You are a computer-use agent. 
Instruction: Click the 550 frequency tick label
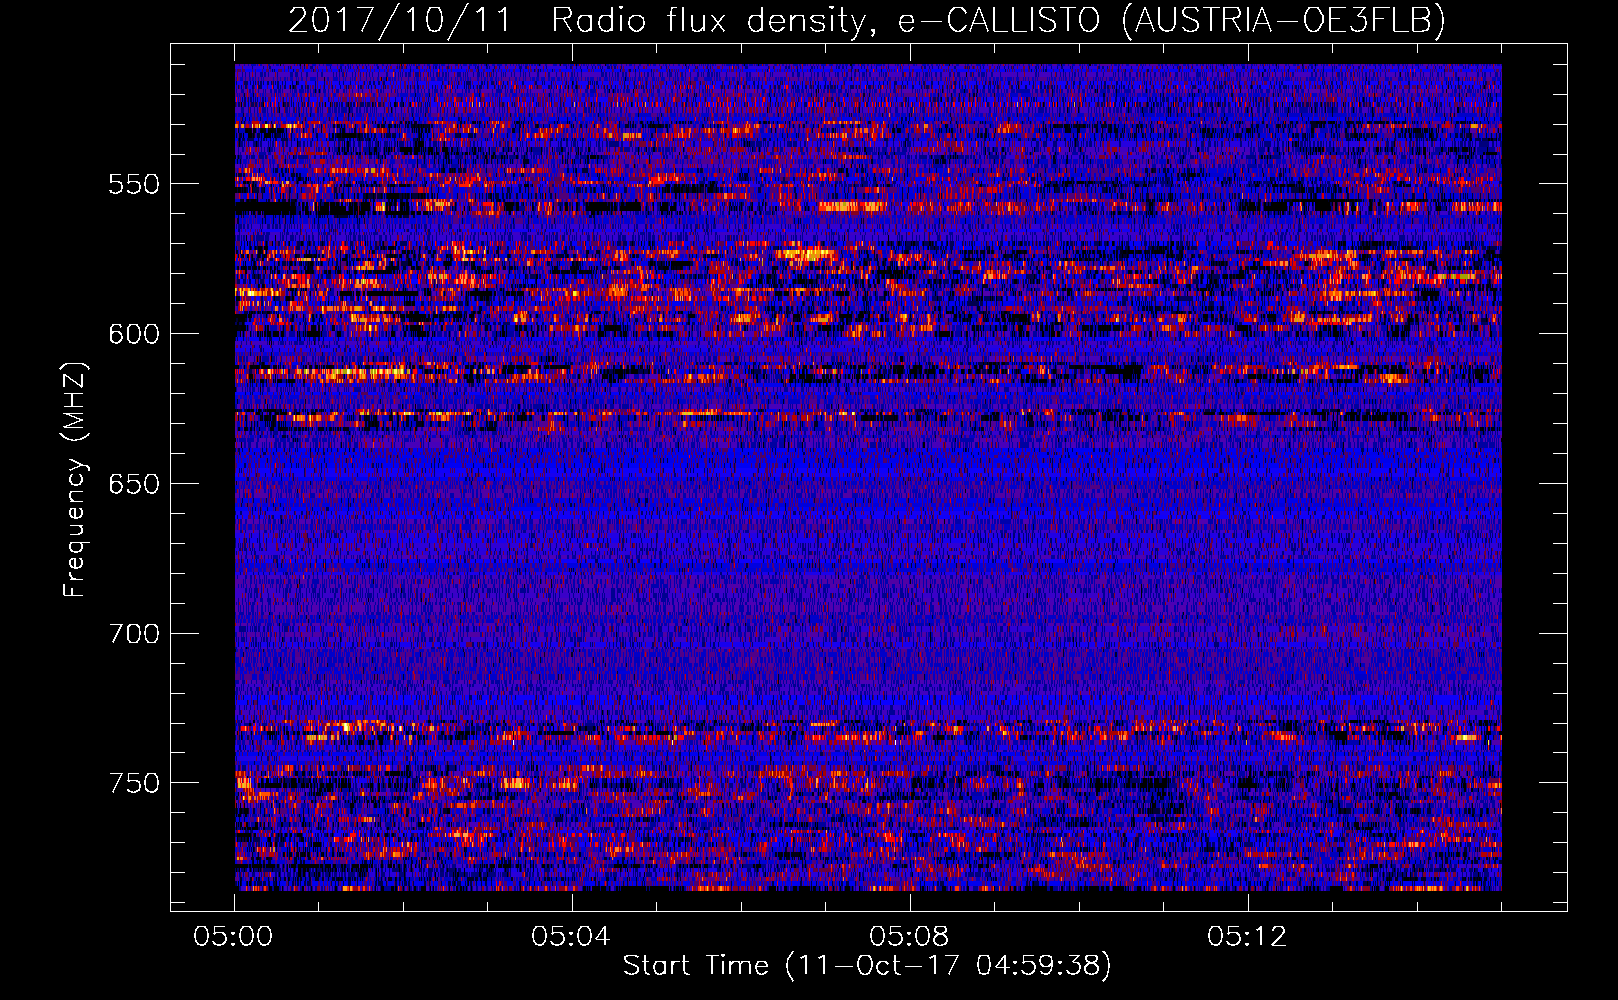click(x=134, y=184)
